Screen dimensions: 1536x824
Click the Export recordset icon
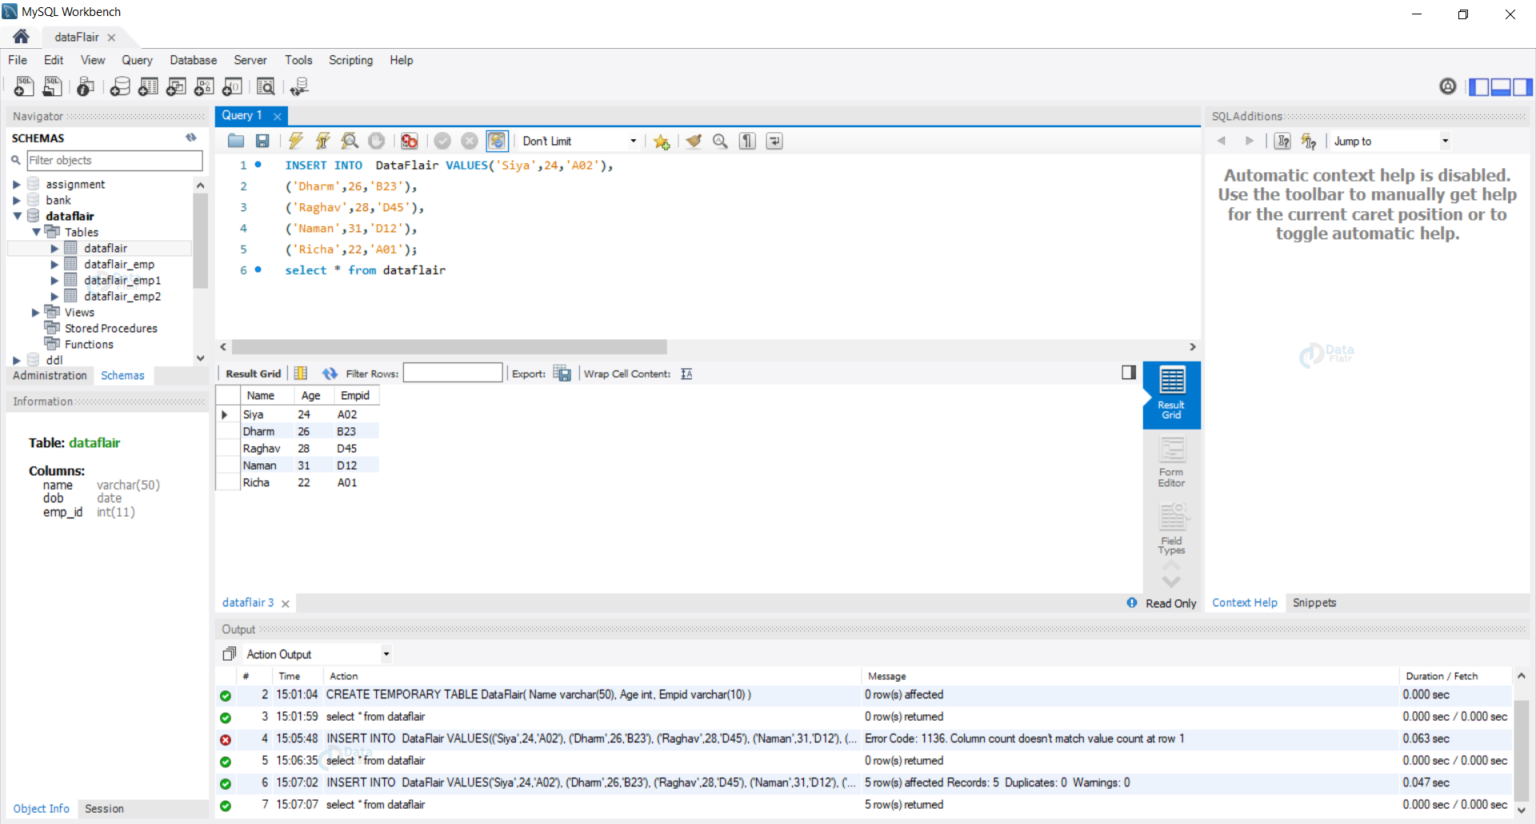coord(562,373)
